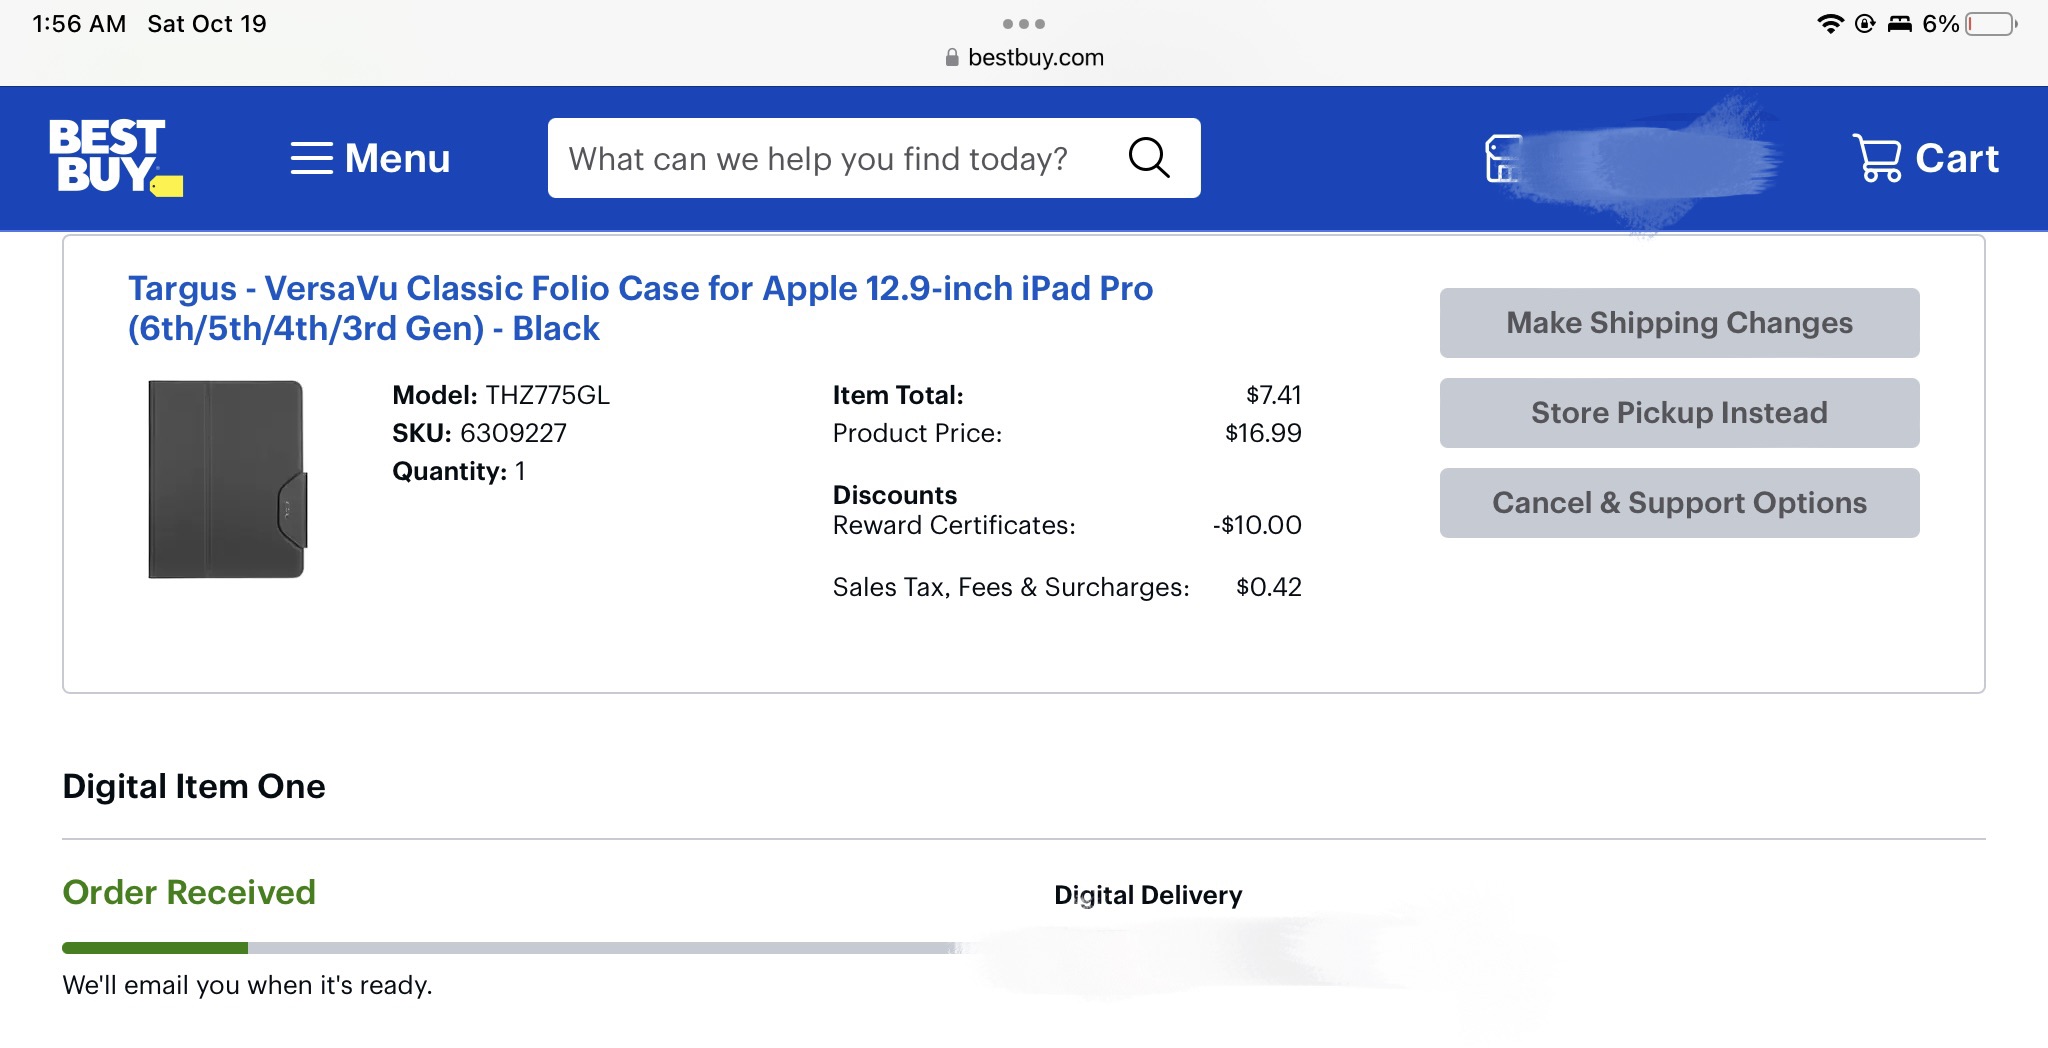Tap the battery indicator icon

[x=1991, y=24]
